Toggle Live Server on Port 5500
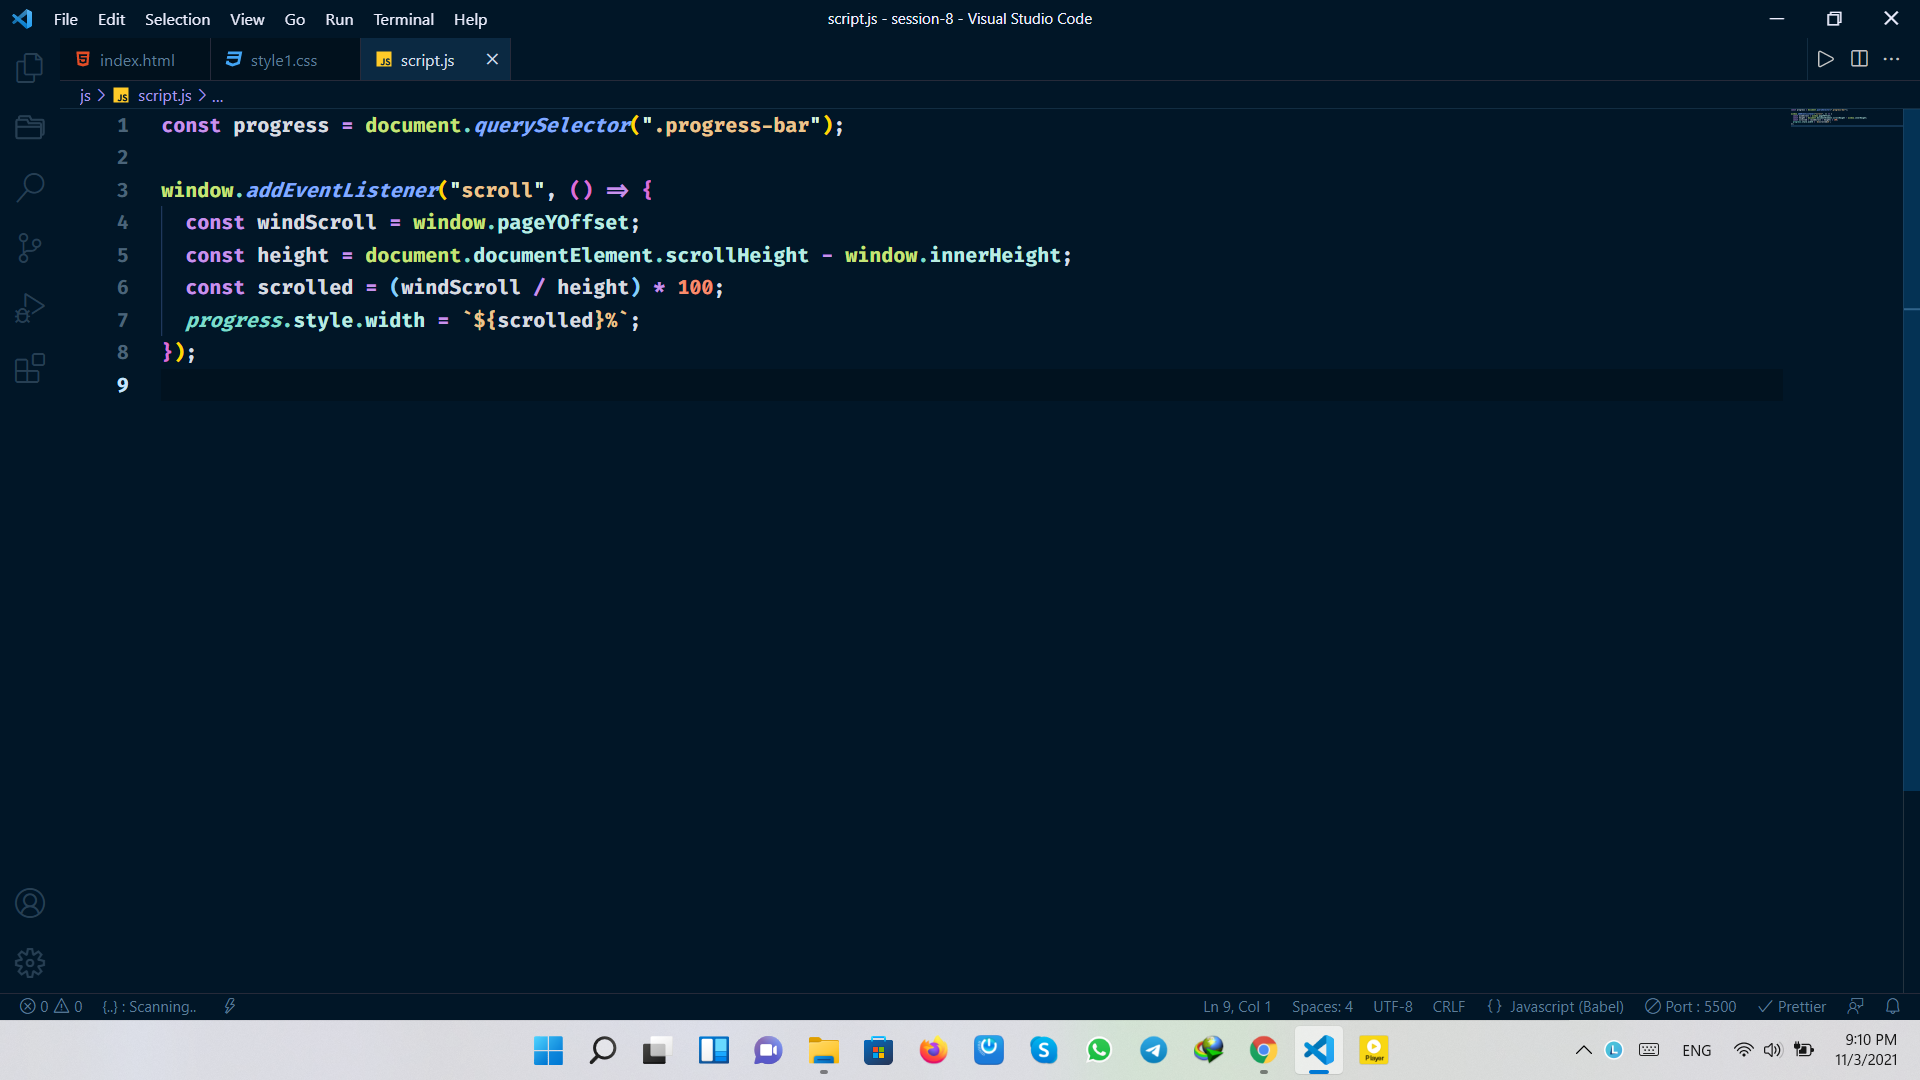Image resolution: width=1920 pixels, height=1080 pixels. click(x=1690, y=1006)
